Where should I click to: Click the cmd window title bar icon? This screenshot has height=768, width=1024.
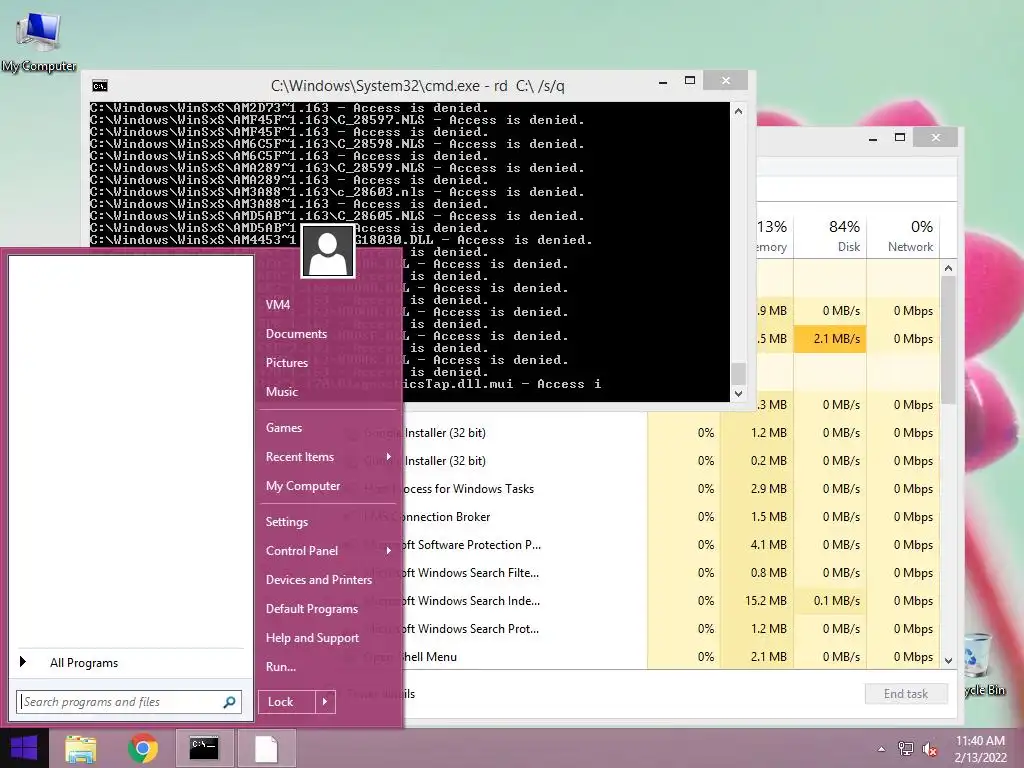coord(99,86)
